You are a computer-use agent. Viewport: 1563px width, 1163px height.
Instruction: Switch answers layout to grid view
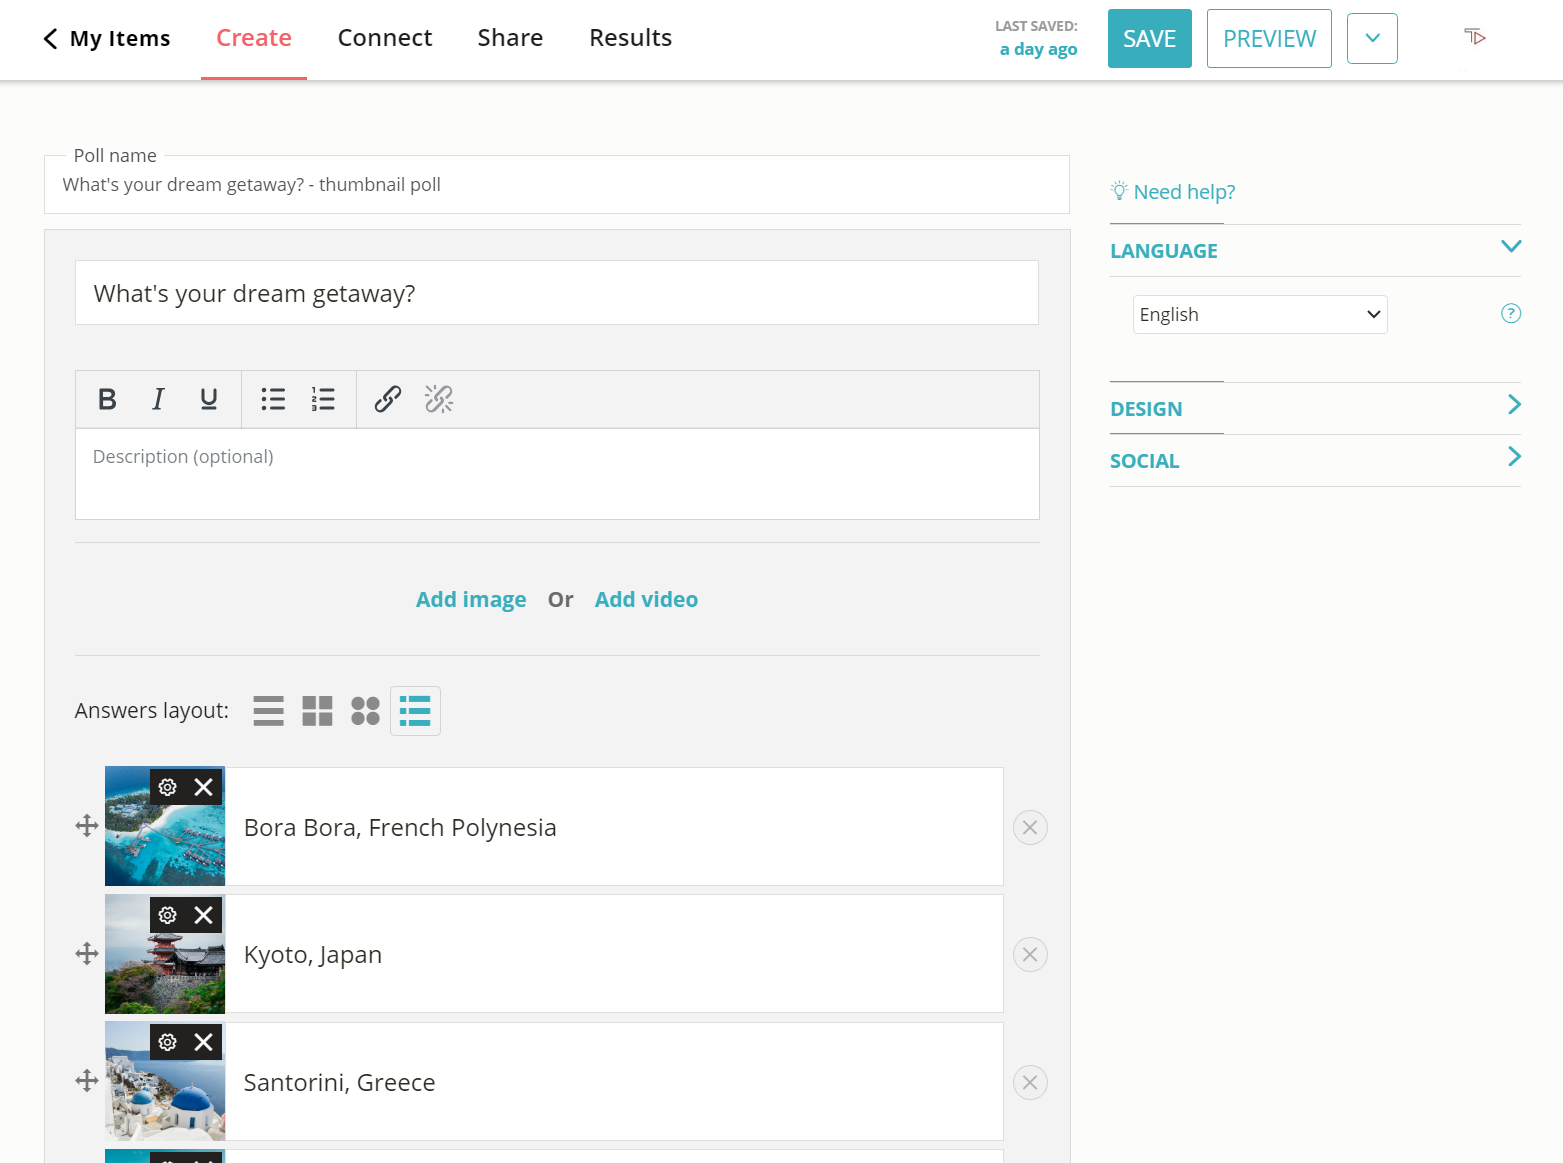pos(317,710)
